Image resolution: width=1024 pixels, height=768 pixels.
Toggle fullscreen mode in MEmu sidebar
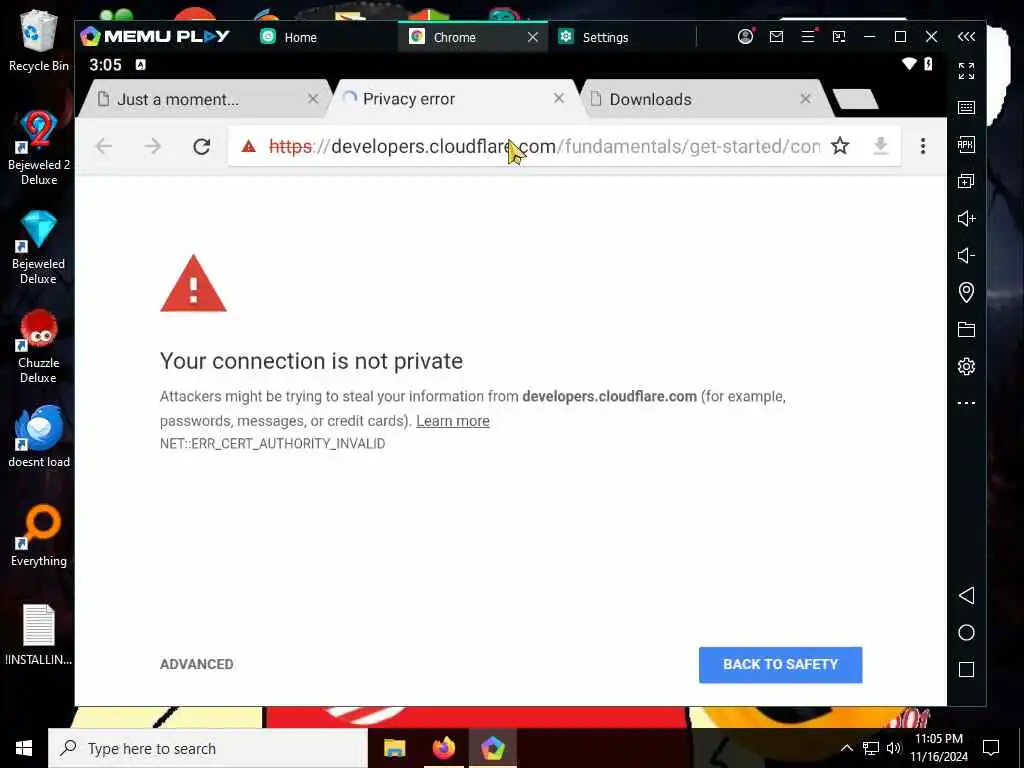click(x=966, y=71)
